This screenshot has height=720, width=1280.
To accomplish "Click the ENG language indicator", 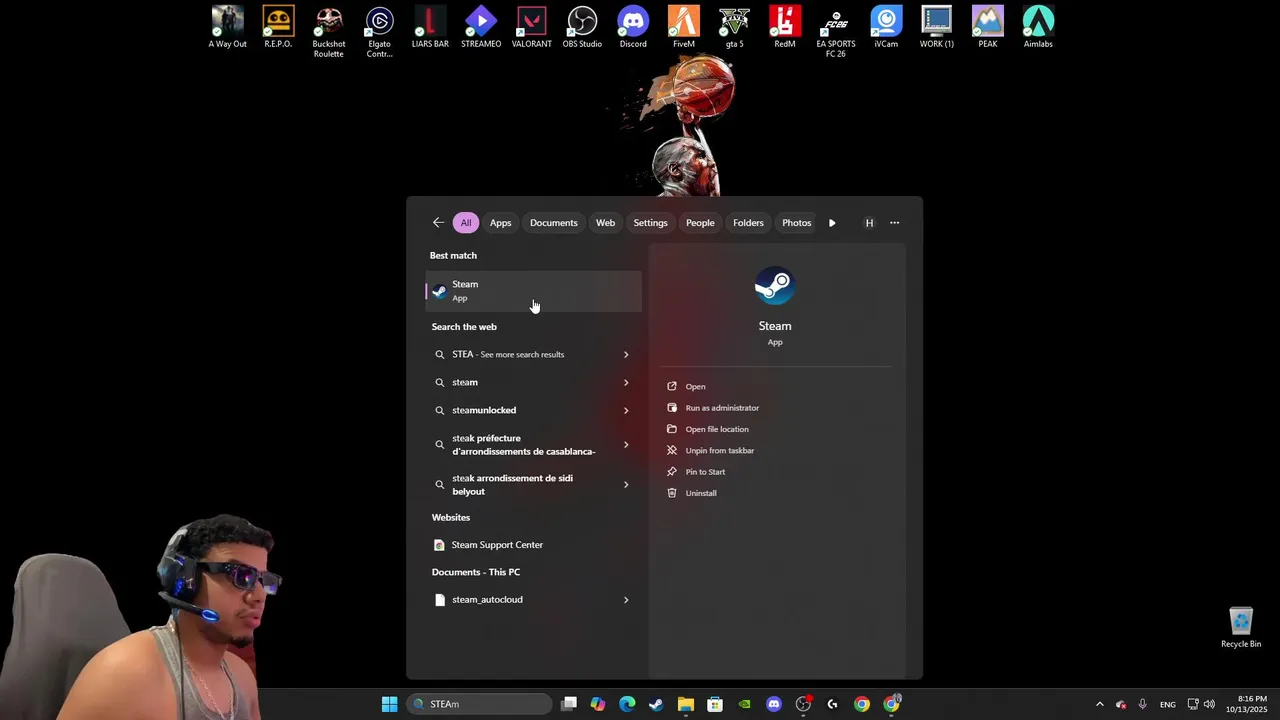I will [1168, 705].
